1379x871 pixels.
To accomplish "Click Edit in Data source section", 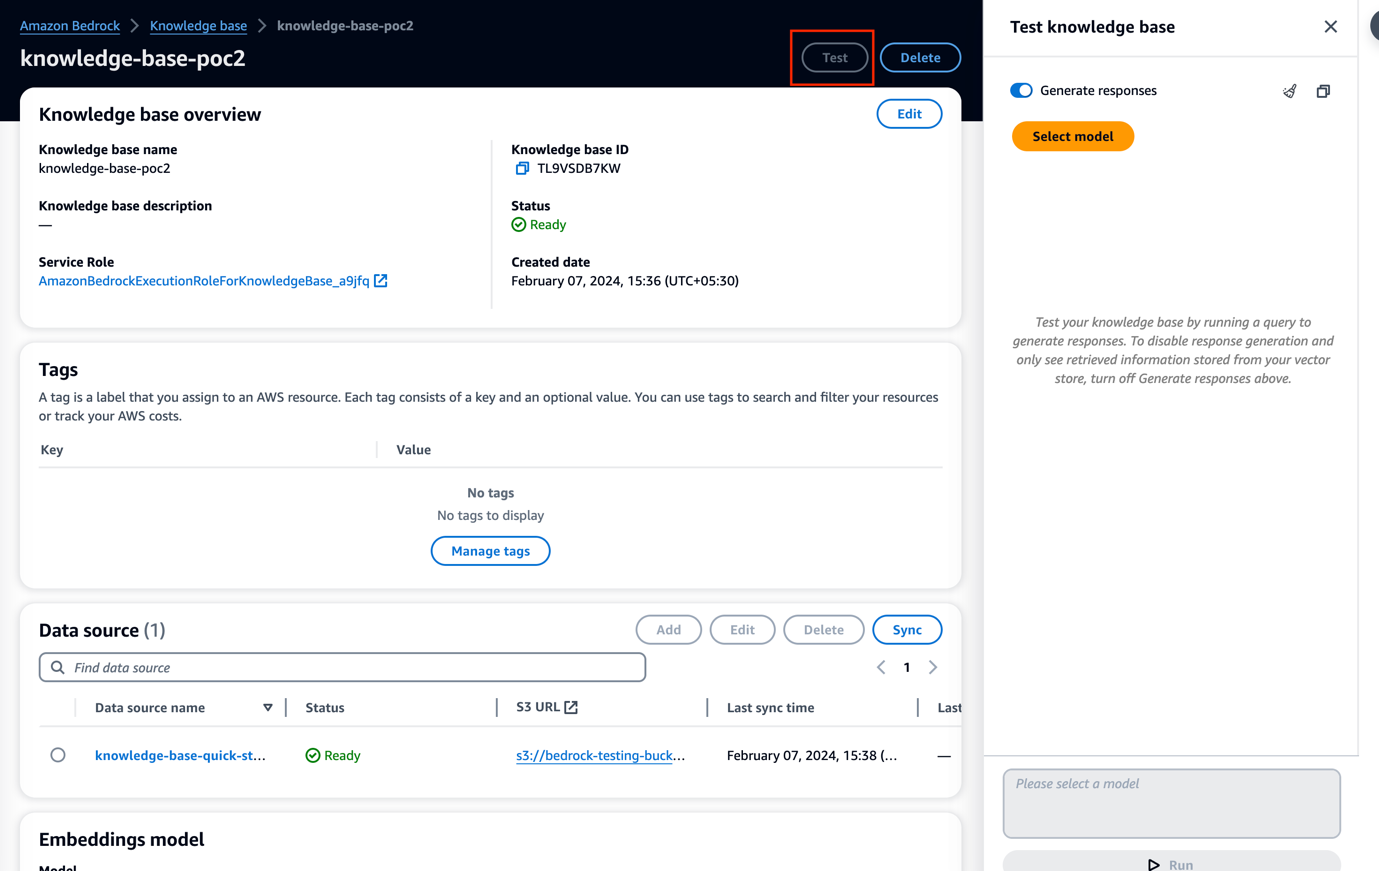I will (x=742, y=630).
